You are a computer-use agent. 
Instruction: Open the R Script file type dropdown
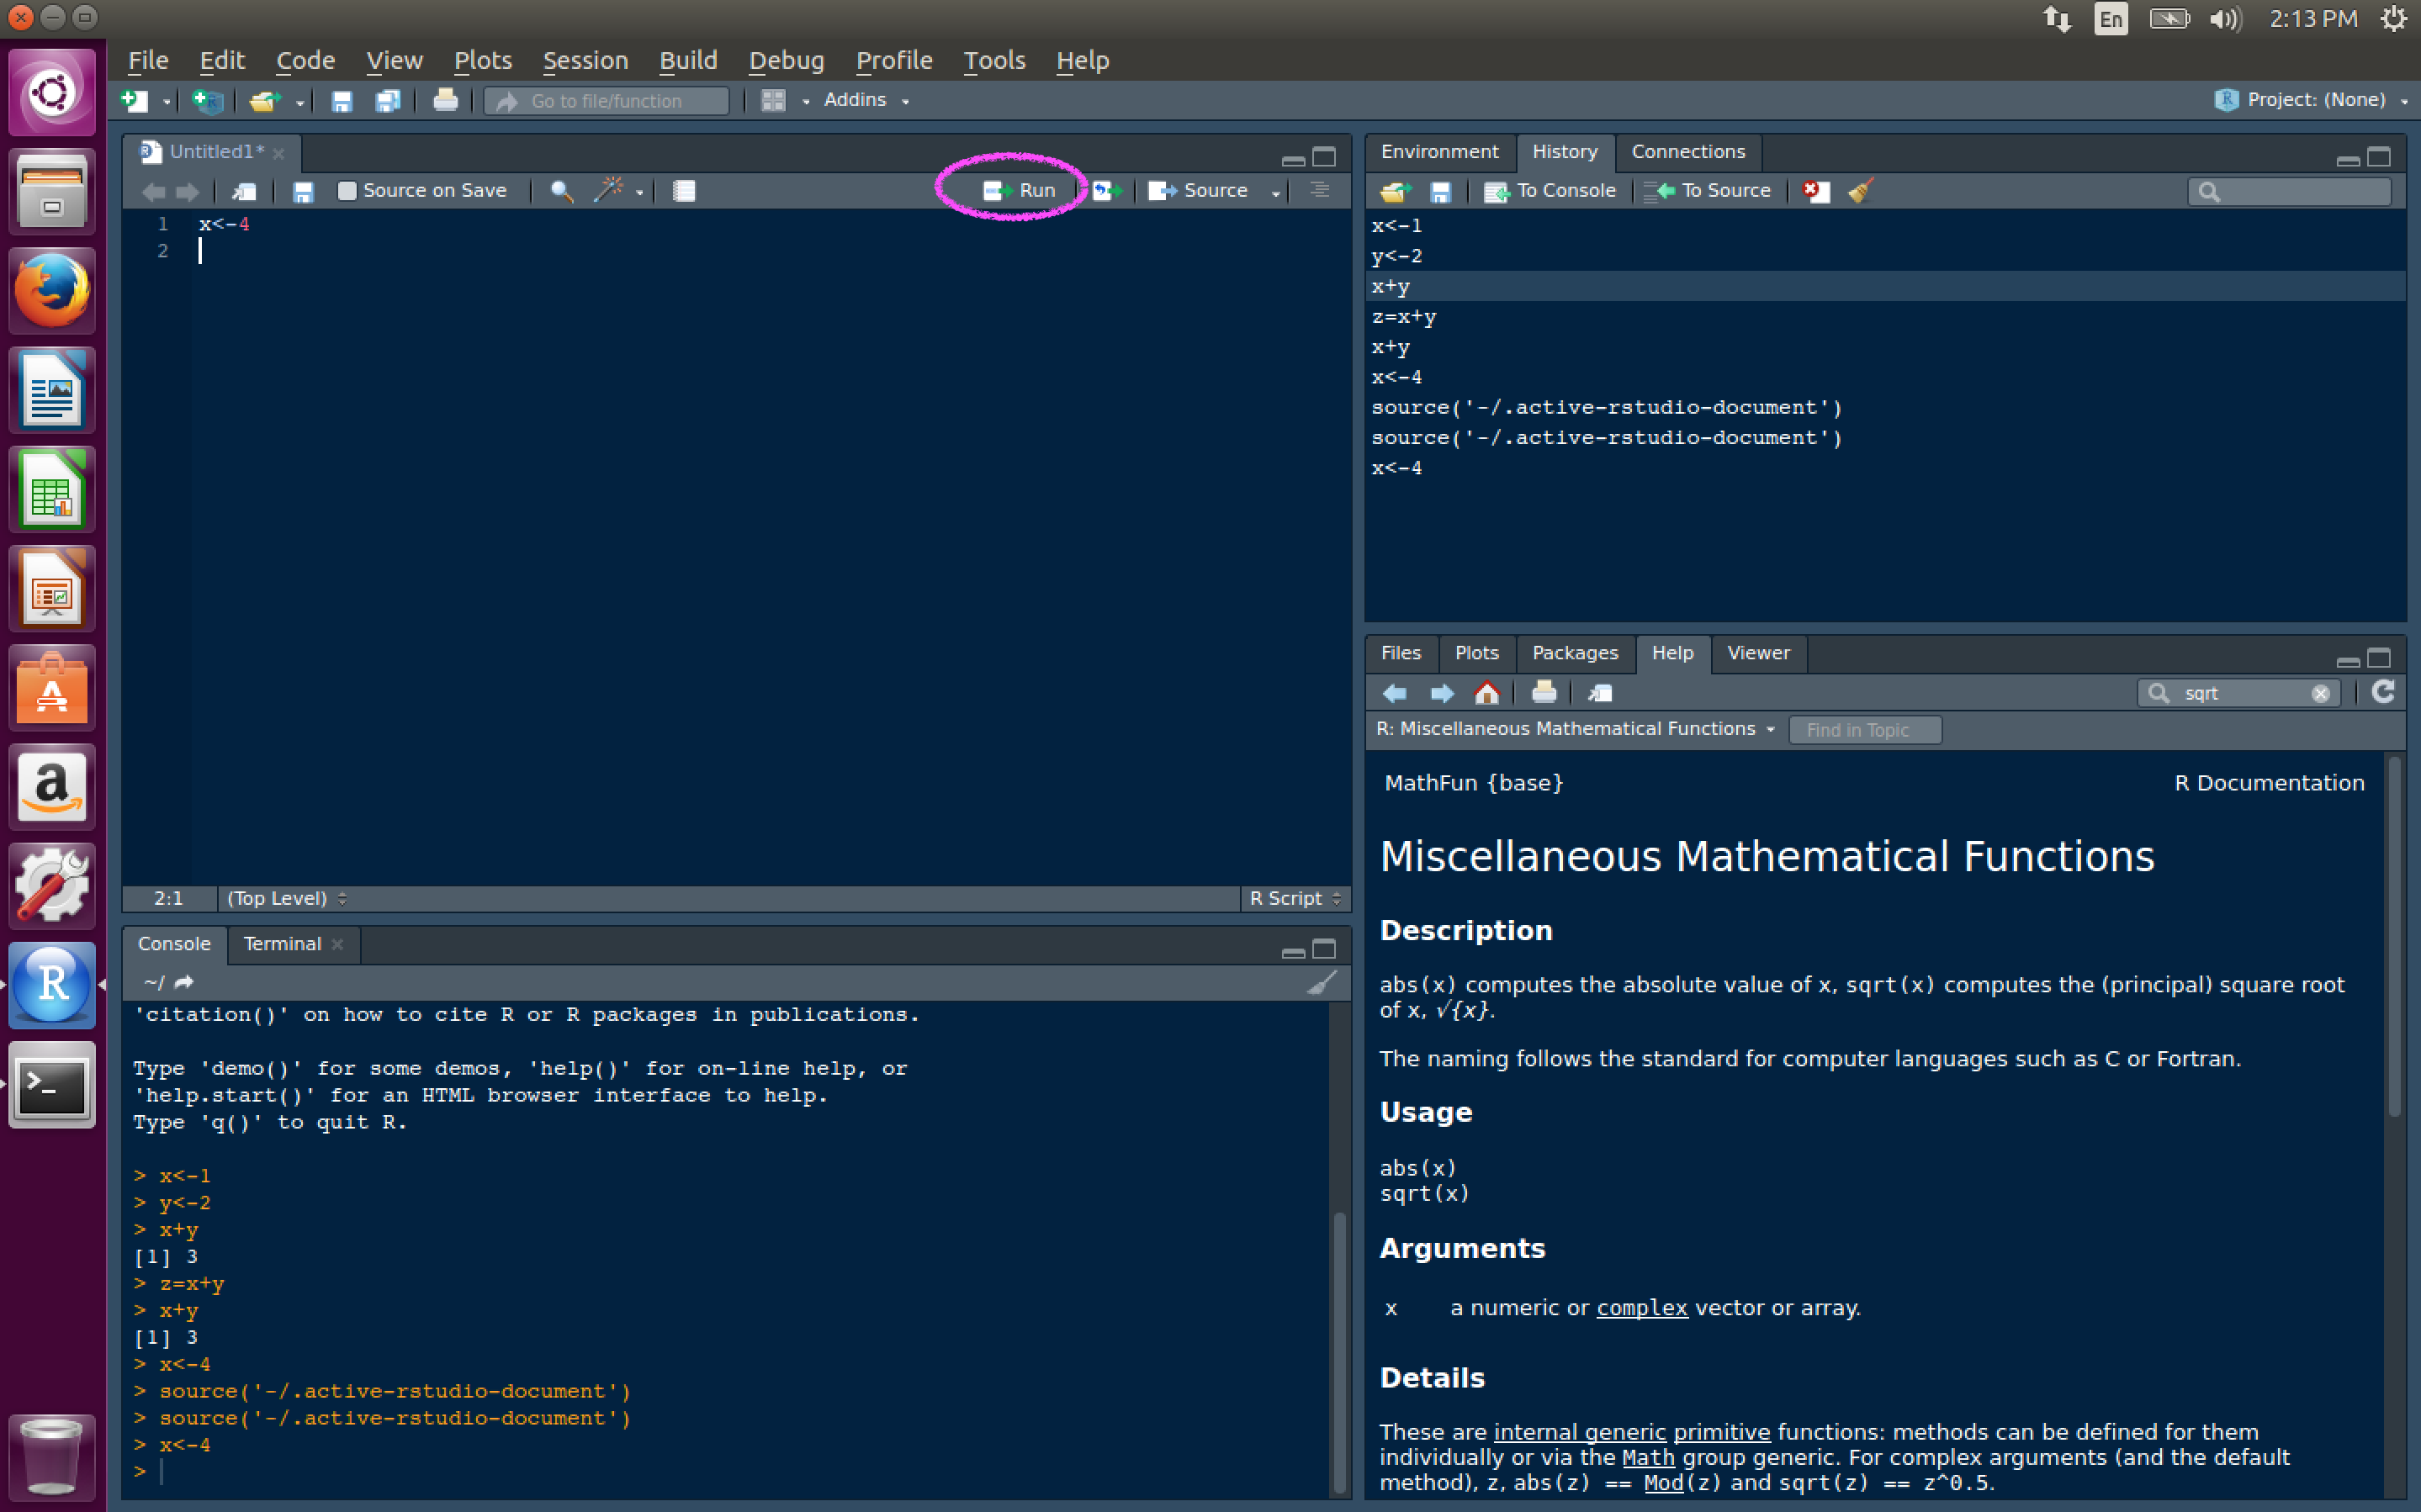click(1295, 898)
